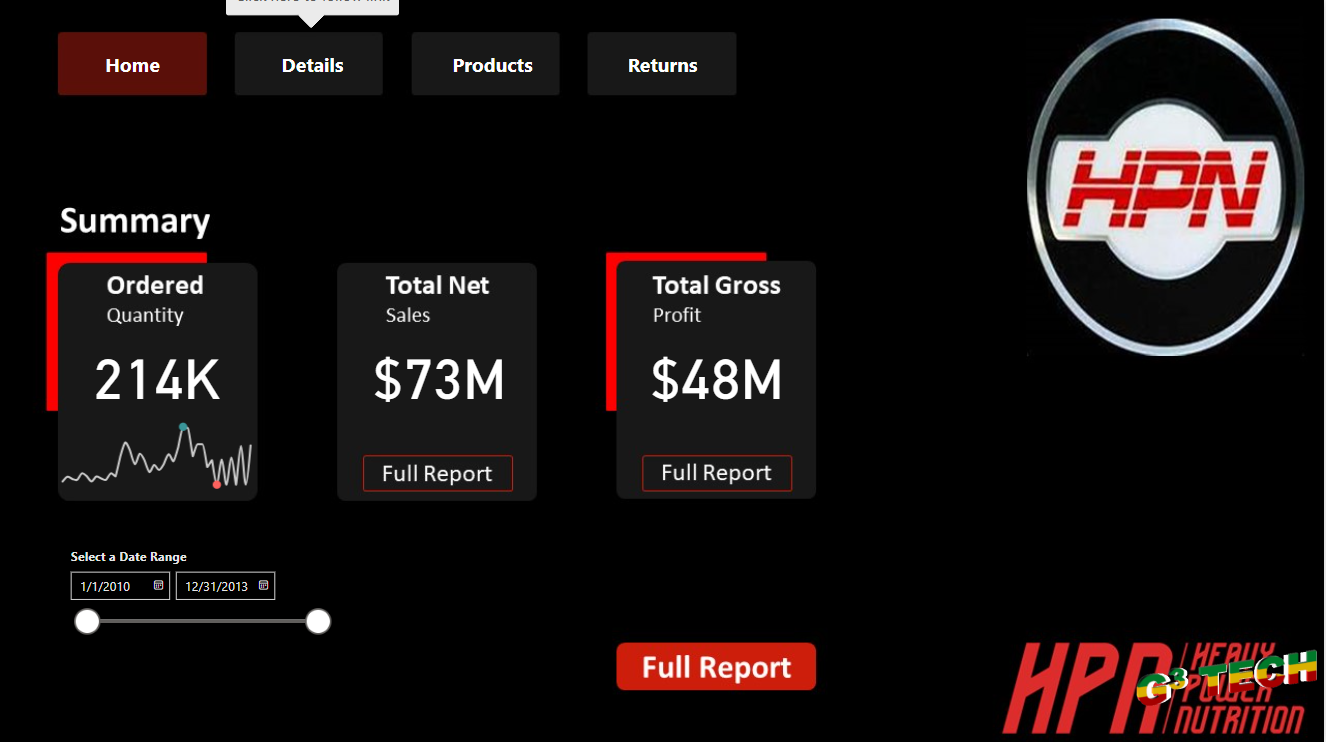Open Full Report under Total Net Sales
The width and height of the screenshot is (1326, 742).
pyautogui.click(x=437, y=474)
